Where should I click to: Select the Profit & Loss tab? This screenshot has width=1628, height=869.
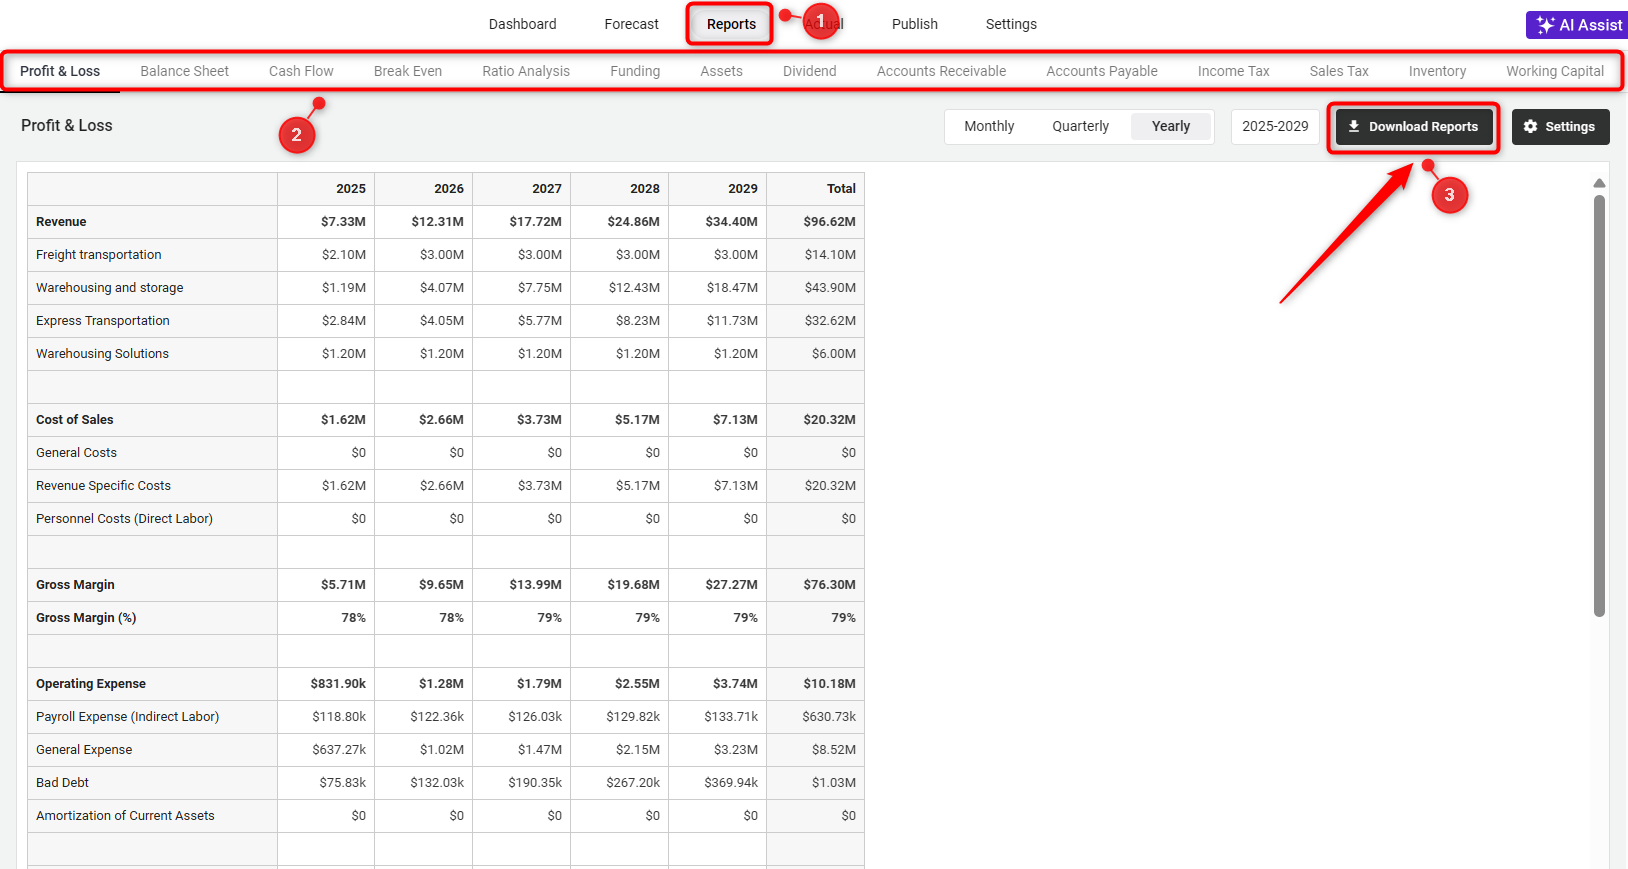60,71
